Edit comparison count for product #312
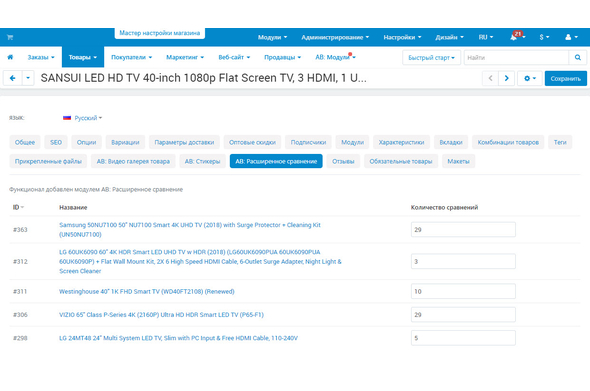The height and width of the screenshot is (391, 590). pyautogui.click(x=463, y=262)
